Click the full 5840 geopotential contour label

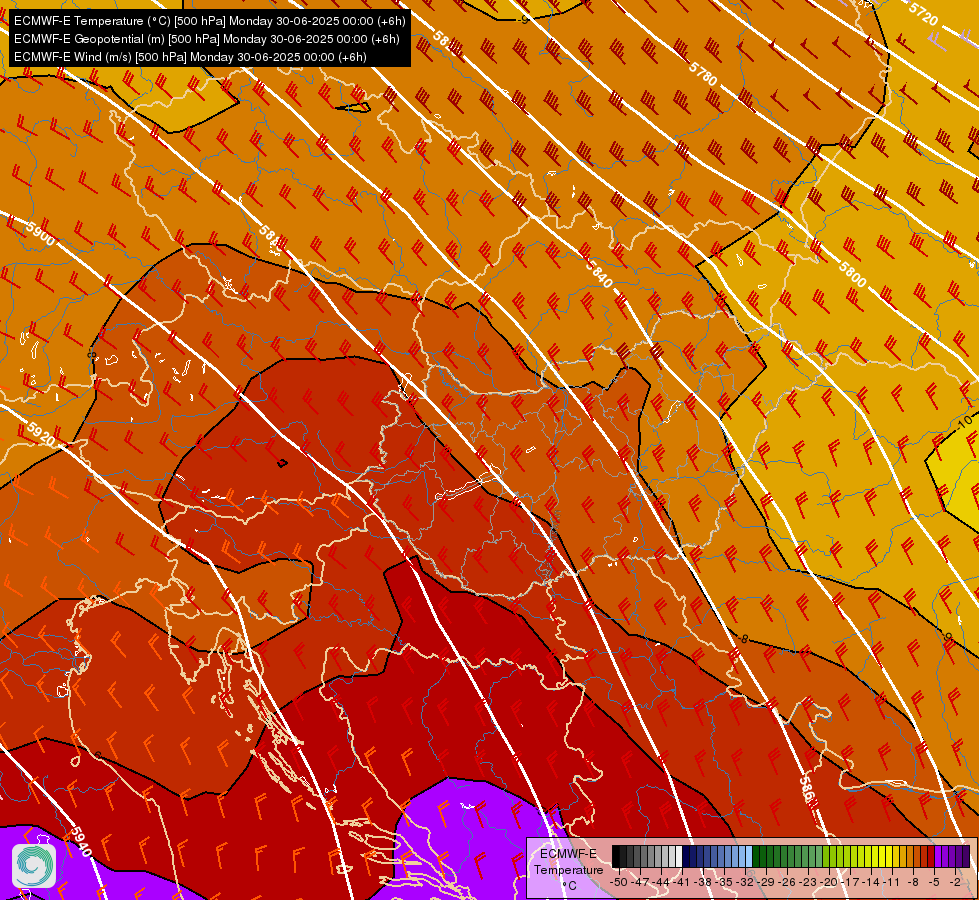click(599, 273)
